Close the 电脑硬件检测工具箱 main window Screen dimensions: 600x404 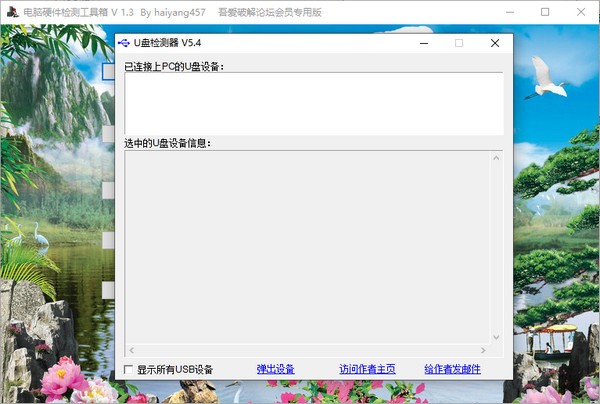[x=581, y=12]
